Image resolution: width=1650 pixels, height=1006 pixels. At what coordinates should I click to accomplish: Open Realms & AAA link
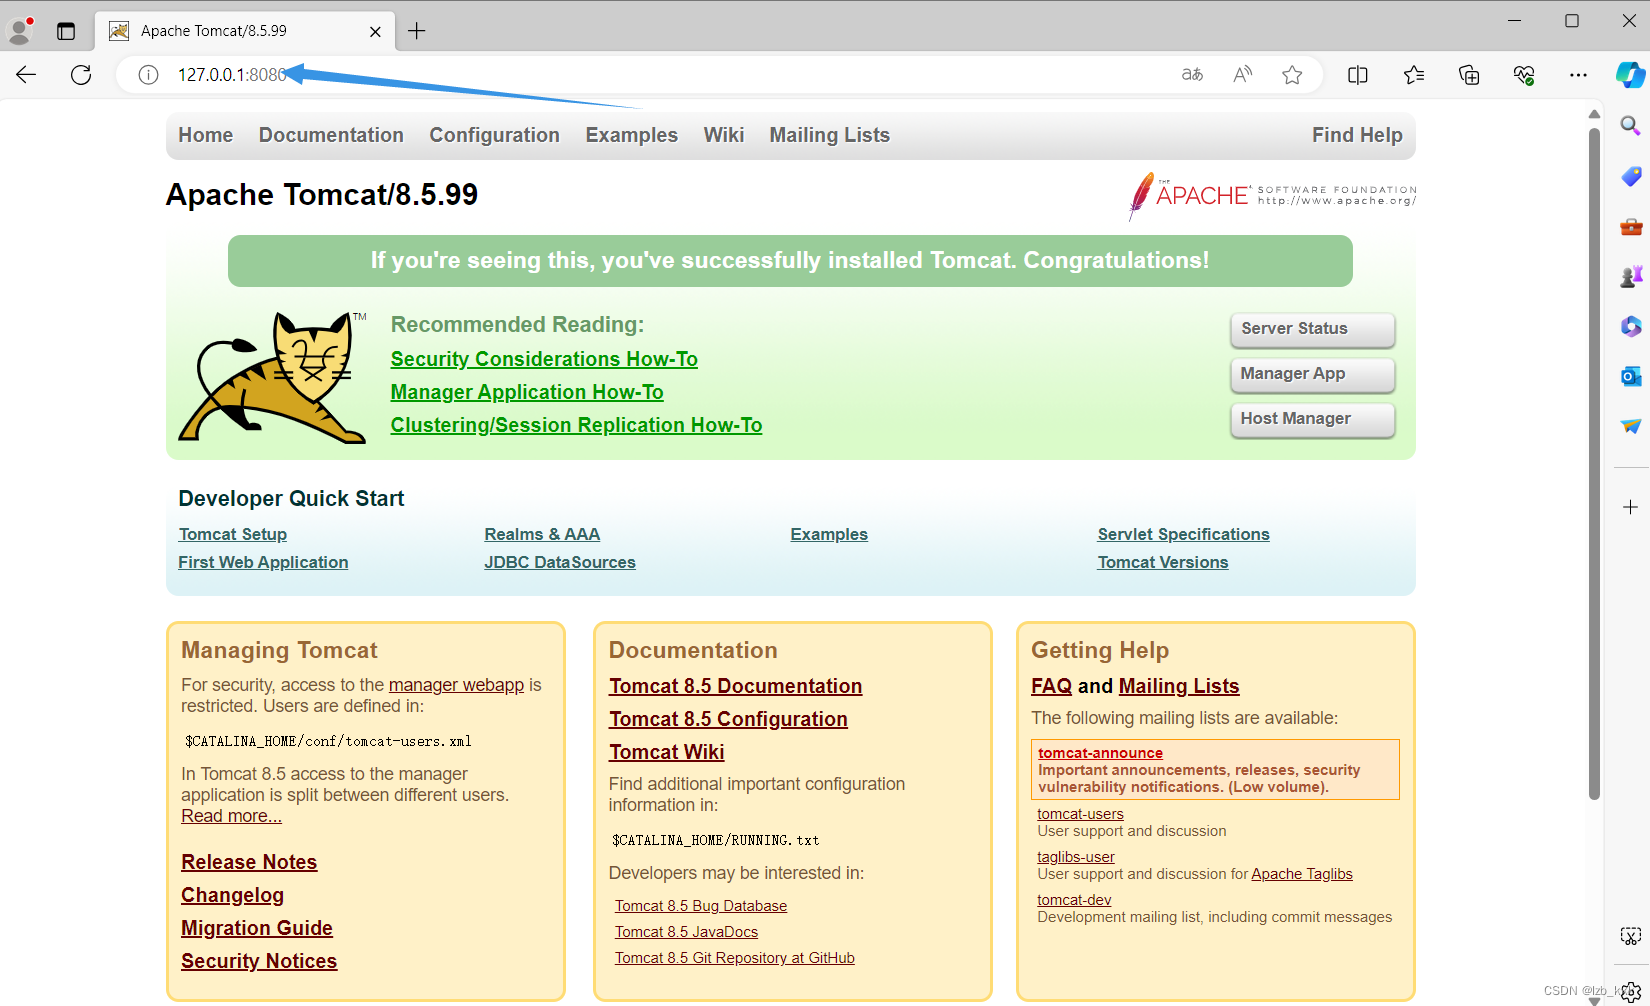[x=542, y=534]
